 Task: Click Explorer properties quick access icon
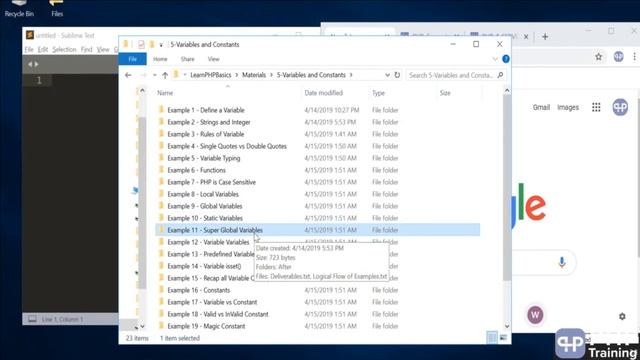(x=141, y=44)
